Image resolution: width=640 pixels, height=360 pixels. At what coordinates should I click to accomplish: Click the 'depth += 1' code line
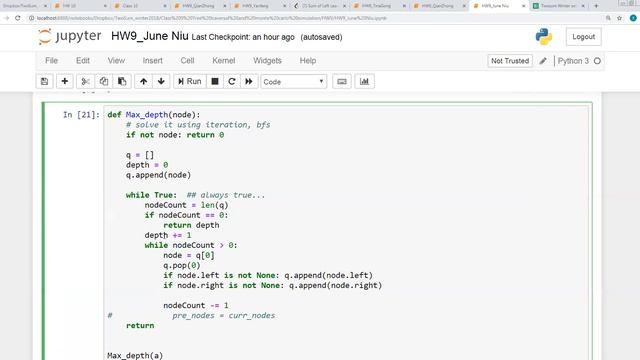pyautogui.click(x=168, y=235)
